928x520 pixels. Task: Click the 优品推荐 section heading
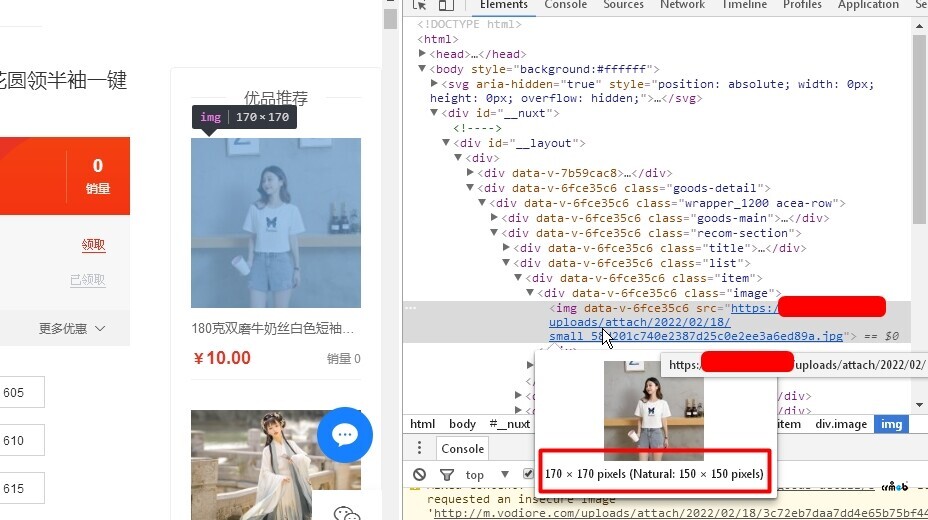point(276,97)
